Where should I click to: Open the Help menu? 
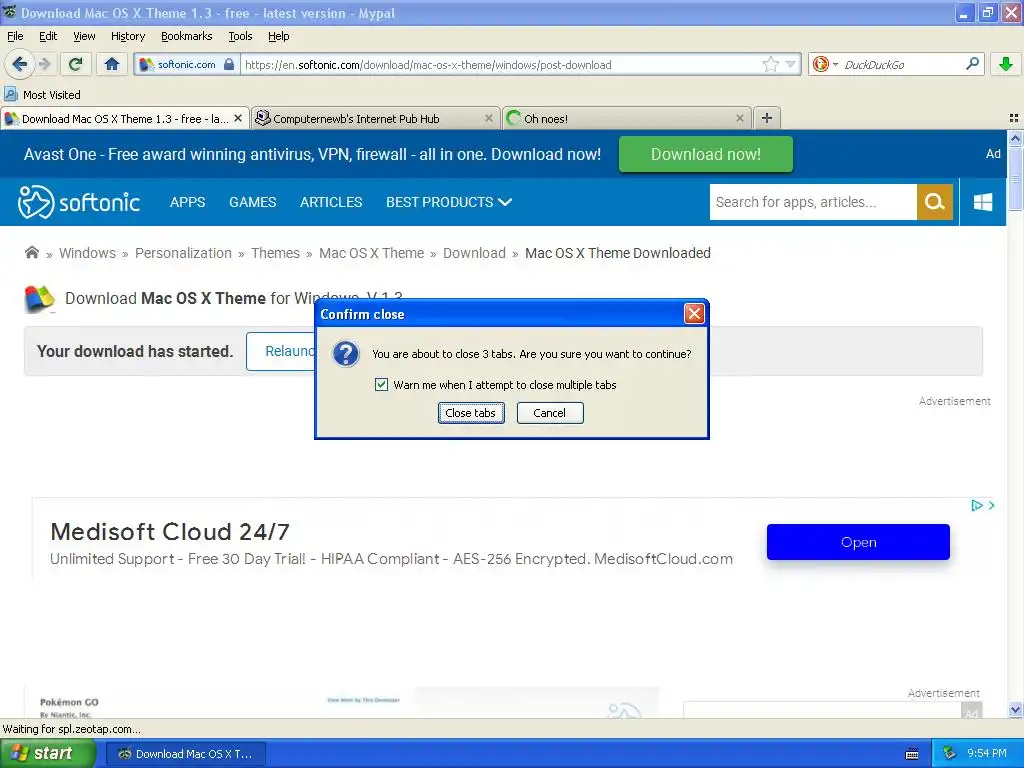point(279,36)
